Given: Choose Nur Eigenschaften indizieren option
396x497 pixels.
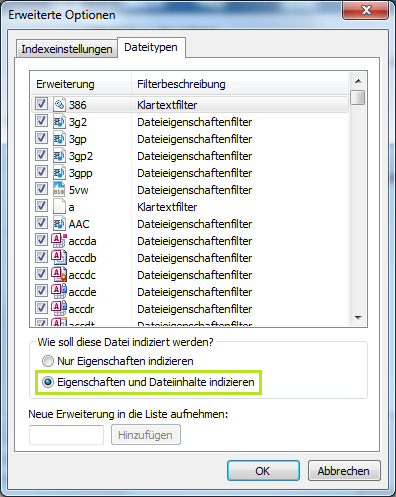Looking at the screenshot, I should click(48, 361).
